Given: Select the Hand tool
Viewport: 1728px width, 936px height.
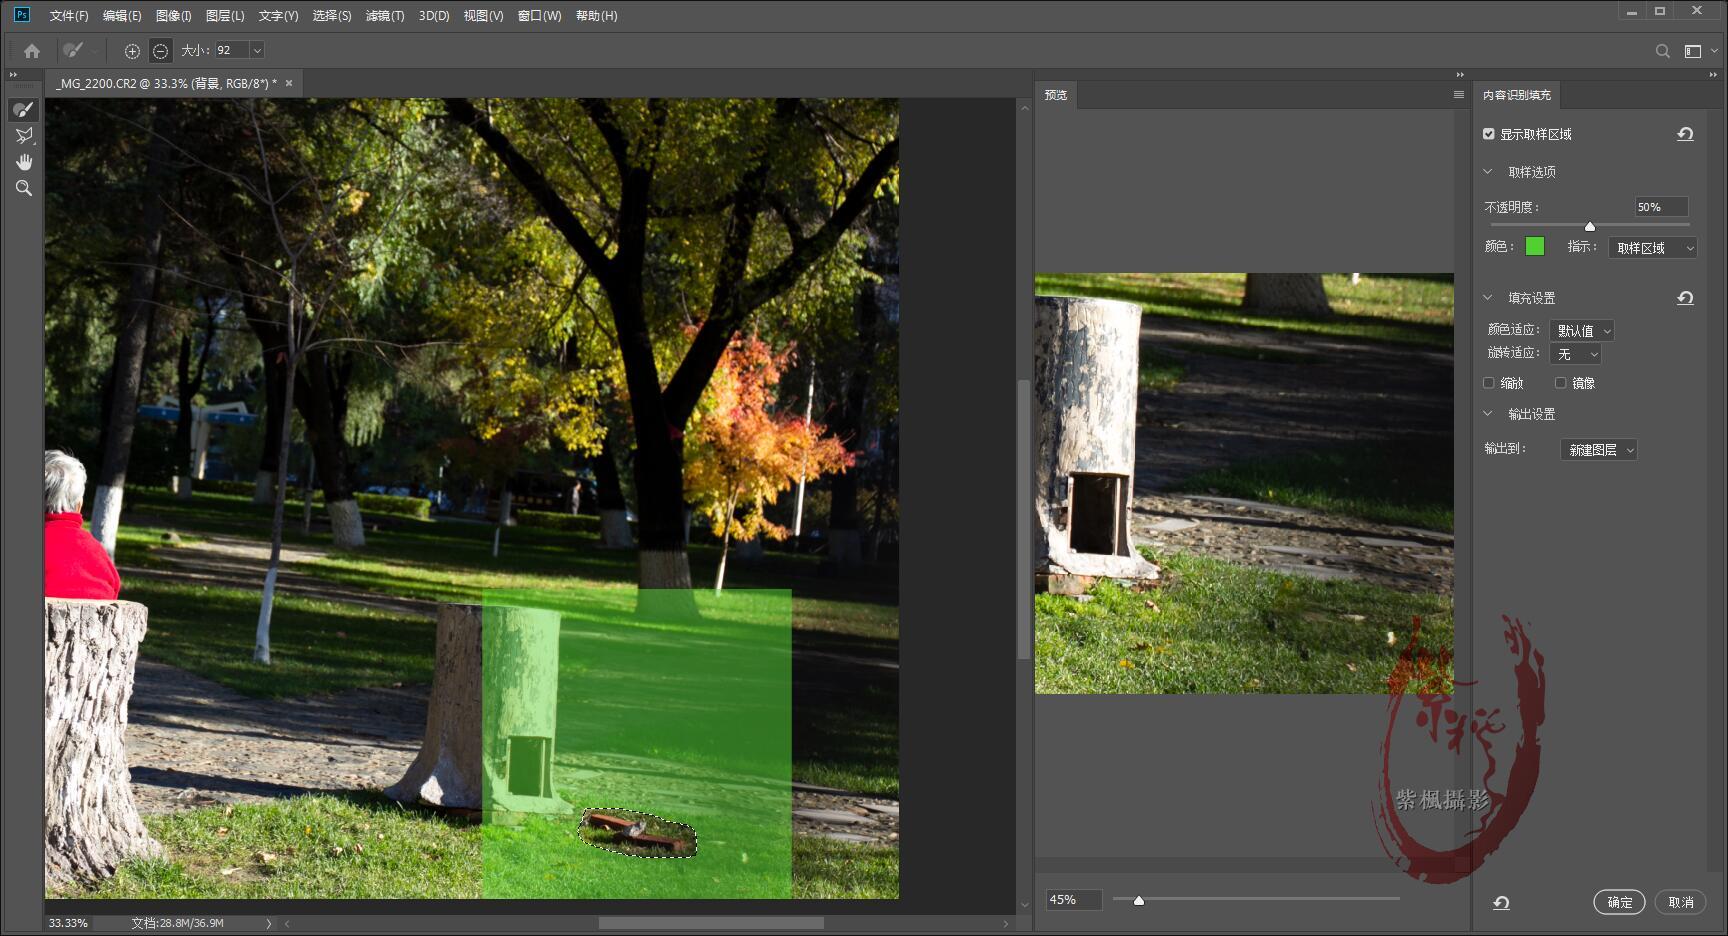Looking at the screenshot, I should 24,162.
